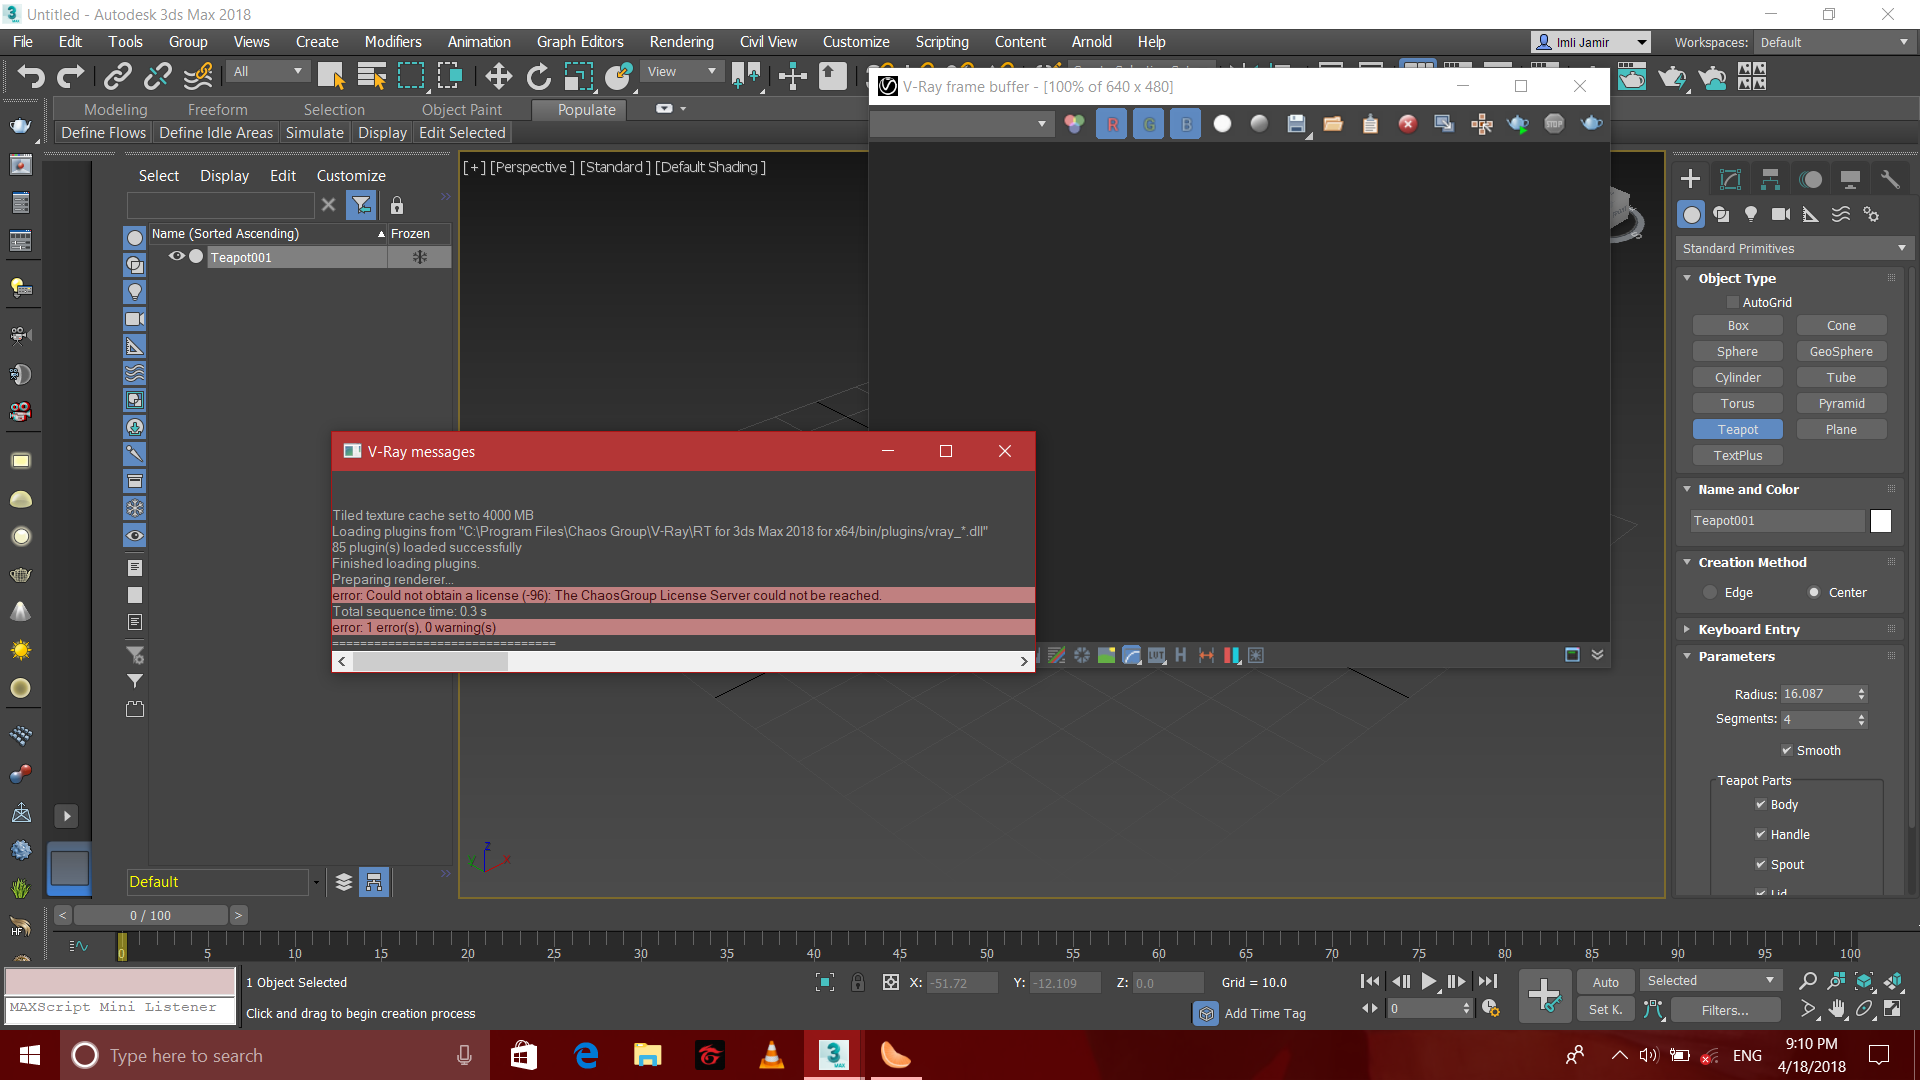Uncheck Spout under Teapot Parts
This screenshot has width=1920, height=1080.
[1762, 864]
